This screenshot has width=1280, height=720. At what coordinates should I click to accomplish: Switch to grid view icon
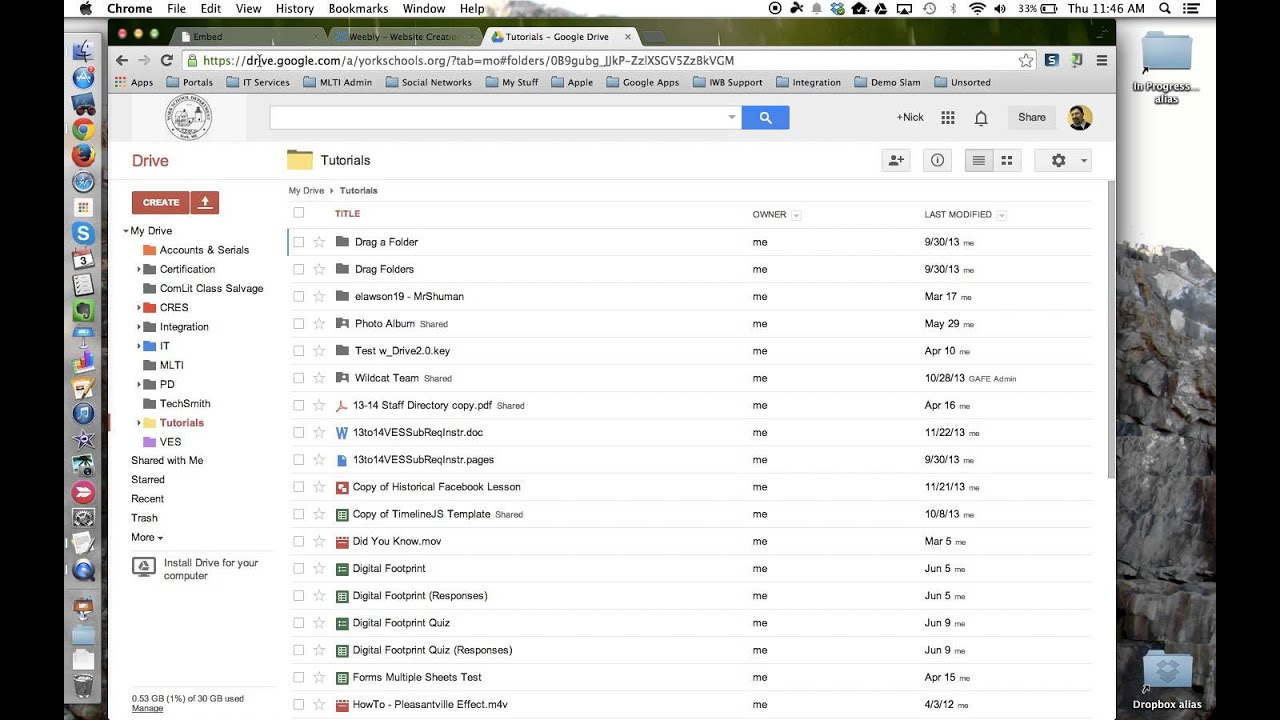[1007, 160]
